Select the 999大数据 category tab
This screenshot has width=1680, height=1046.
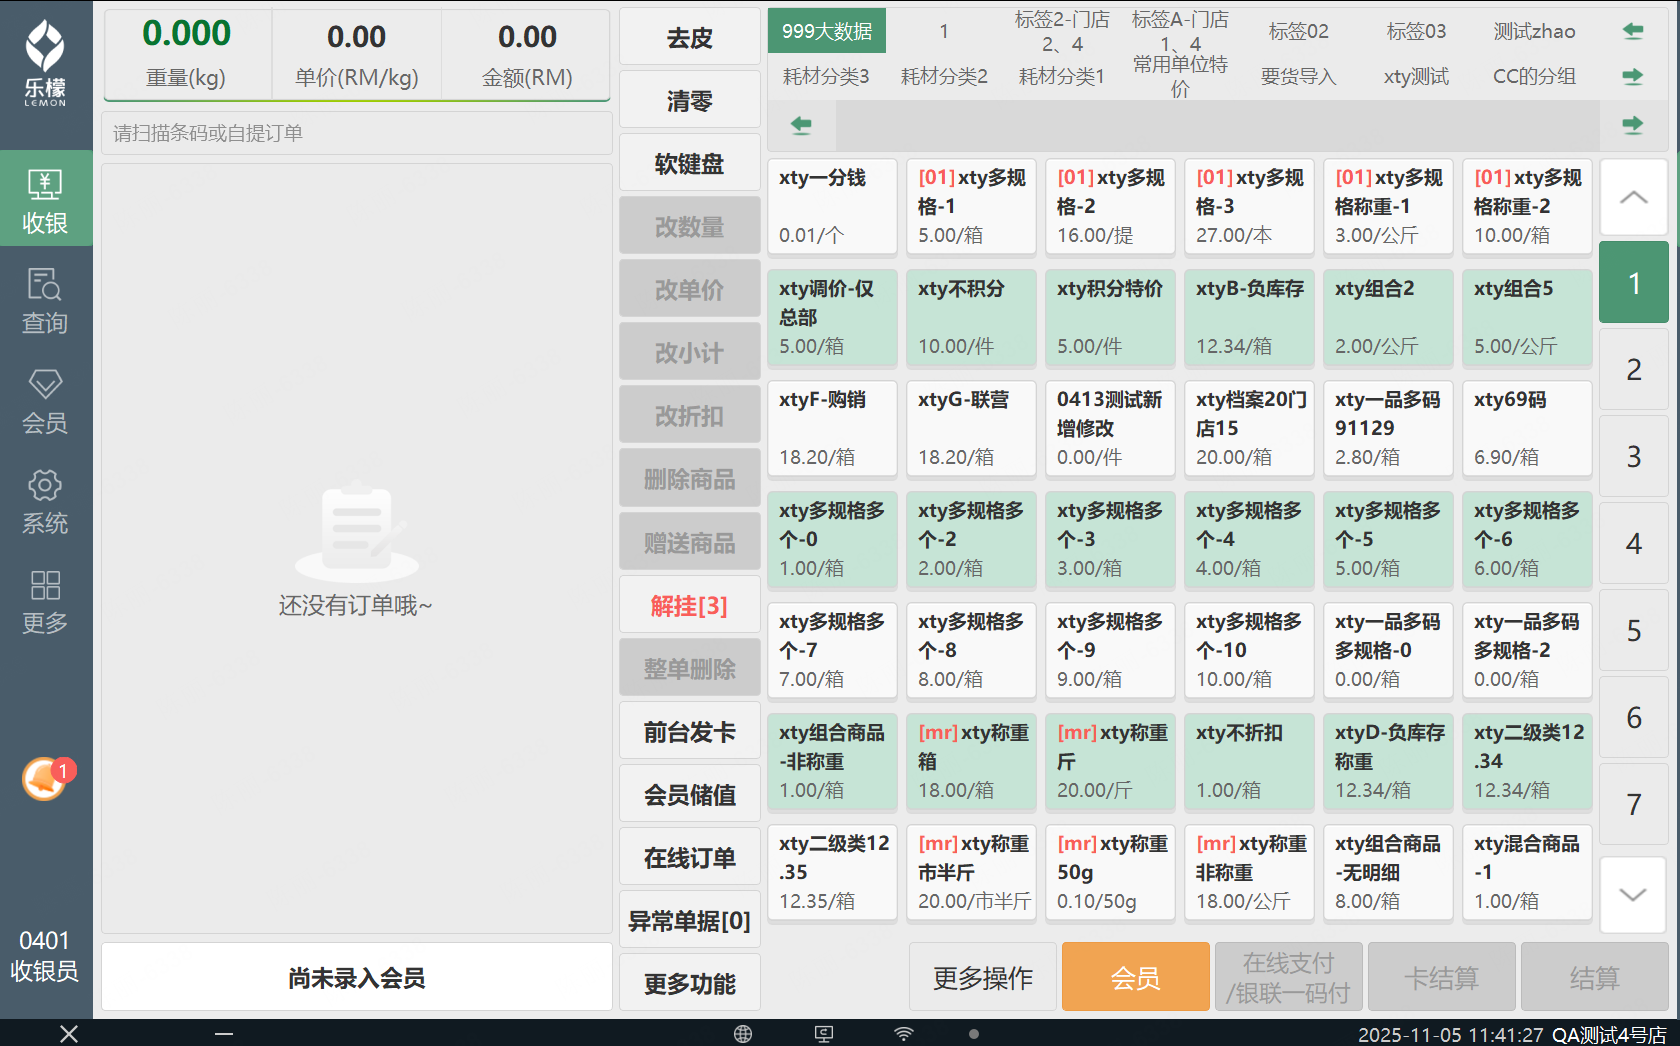pos(827,31)
